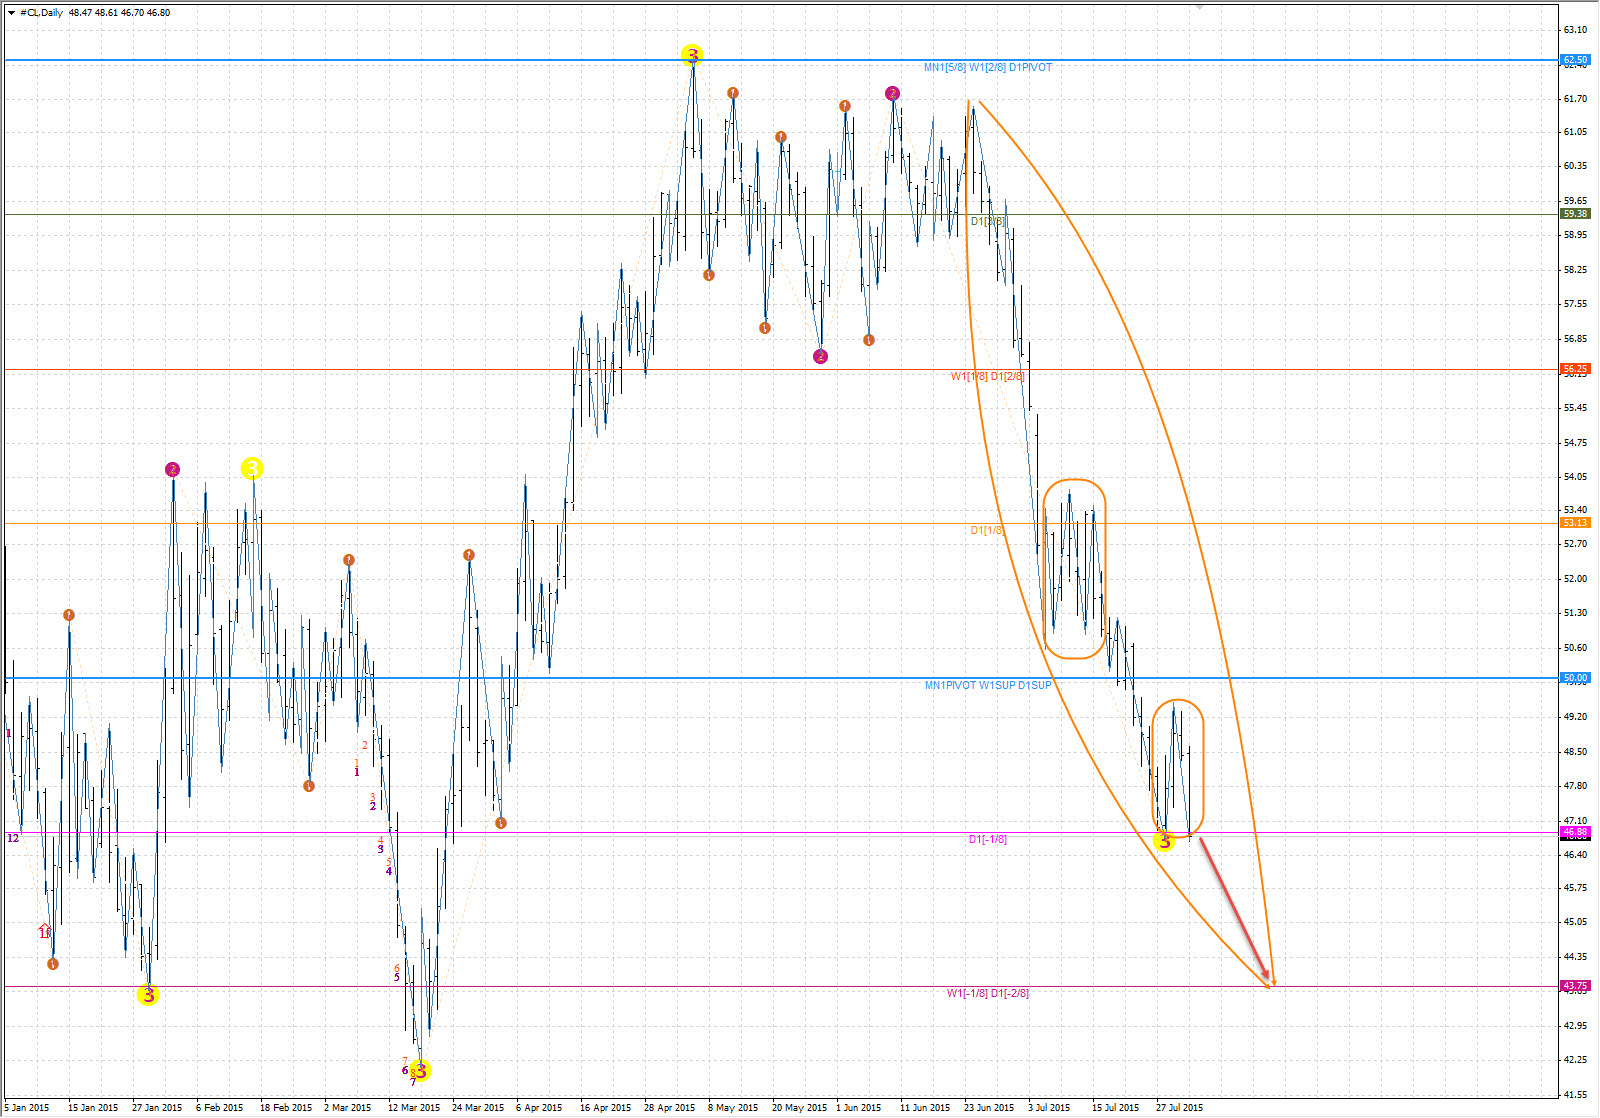Click magenta 2 marker at the June 2015 high

892,94
